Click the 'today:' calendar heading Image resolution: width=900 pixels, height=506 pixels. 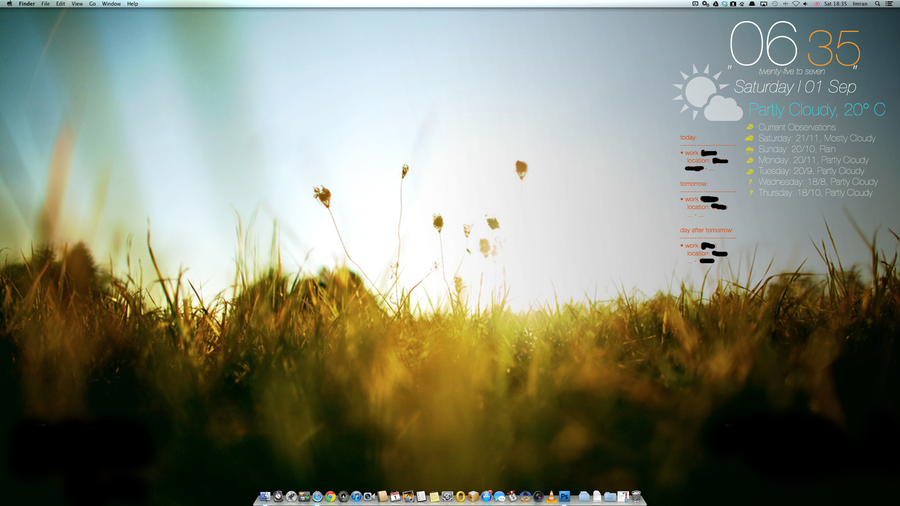click(688, 138)
